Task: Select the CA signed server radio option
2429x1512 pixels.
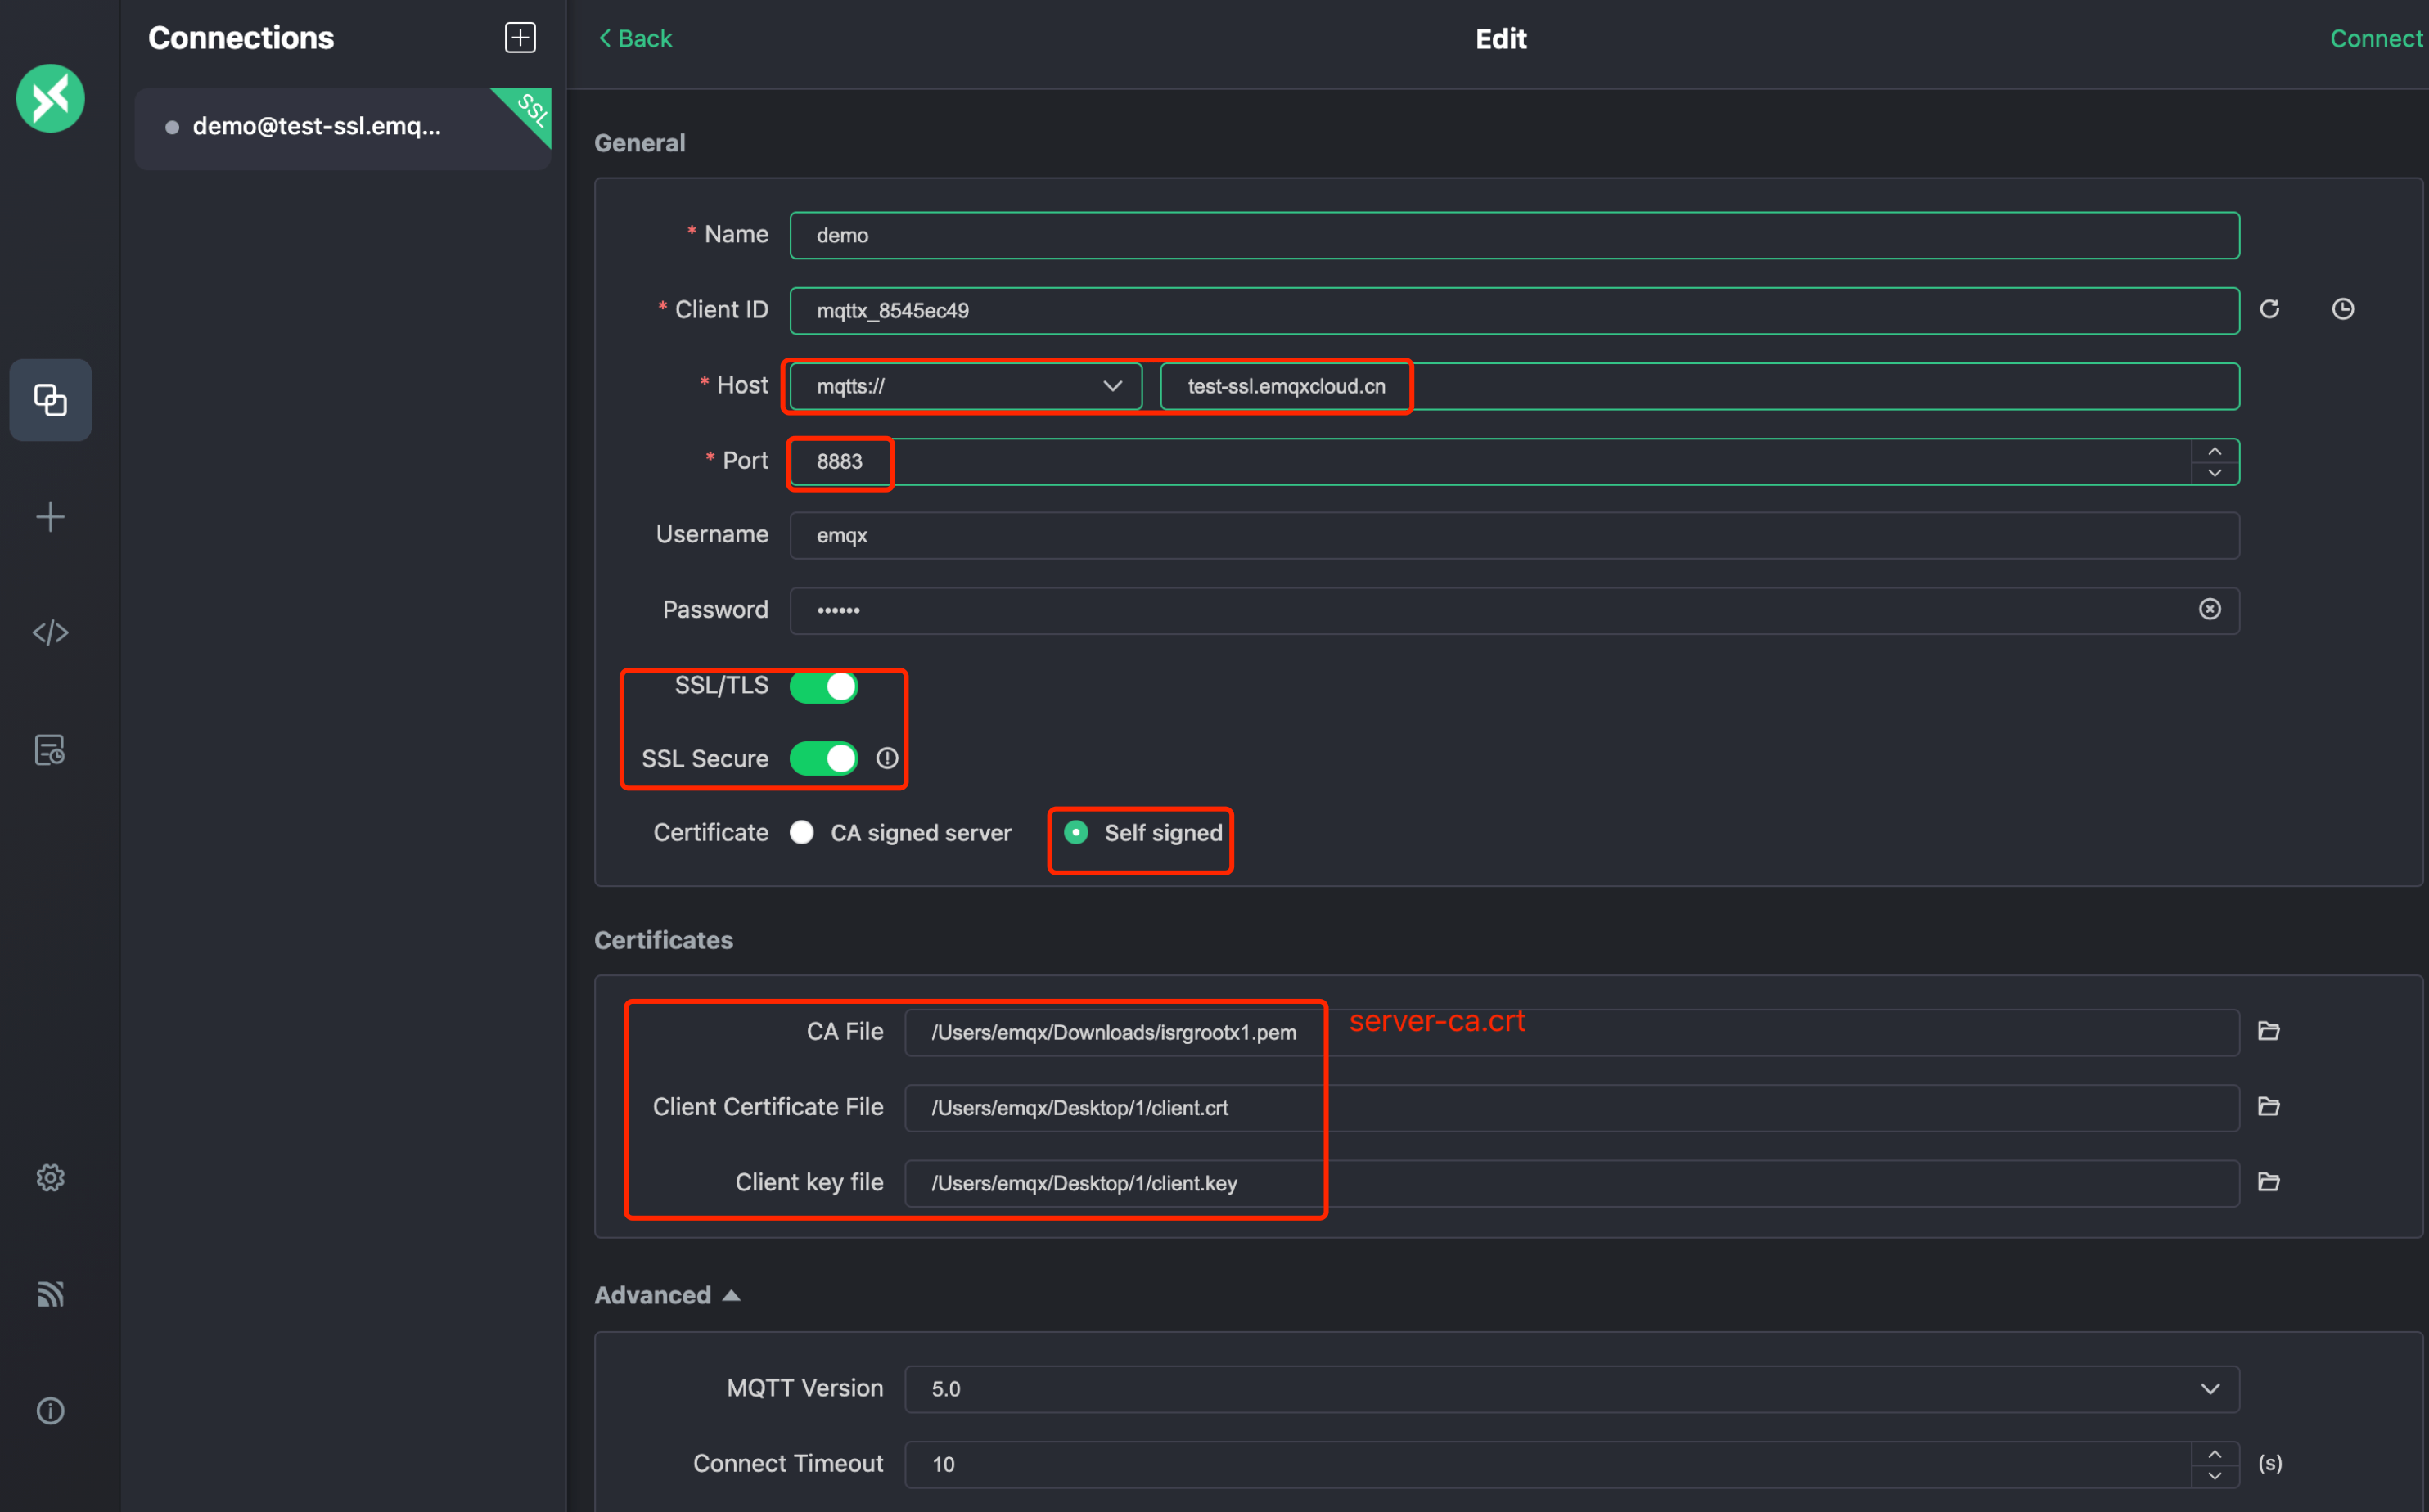Action: (802, 833)
